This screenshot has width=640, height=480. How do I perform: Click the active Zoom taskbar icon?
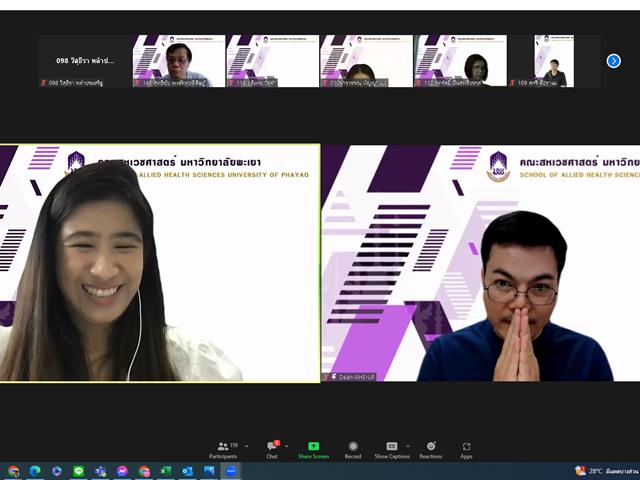231,471
